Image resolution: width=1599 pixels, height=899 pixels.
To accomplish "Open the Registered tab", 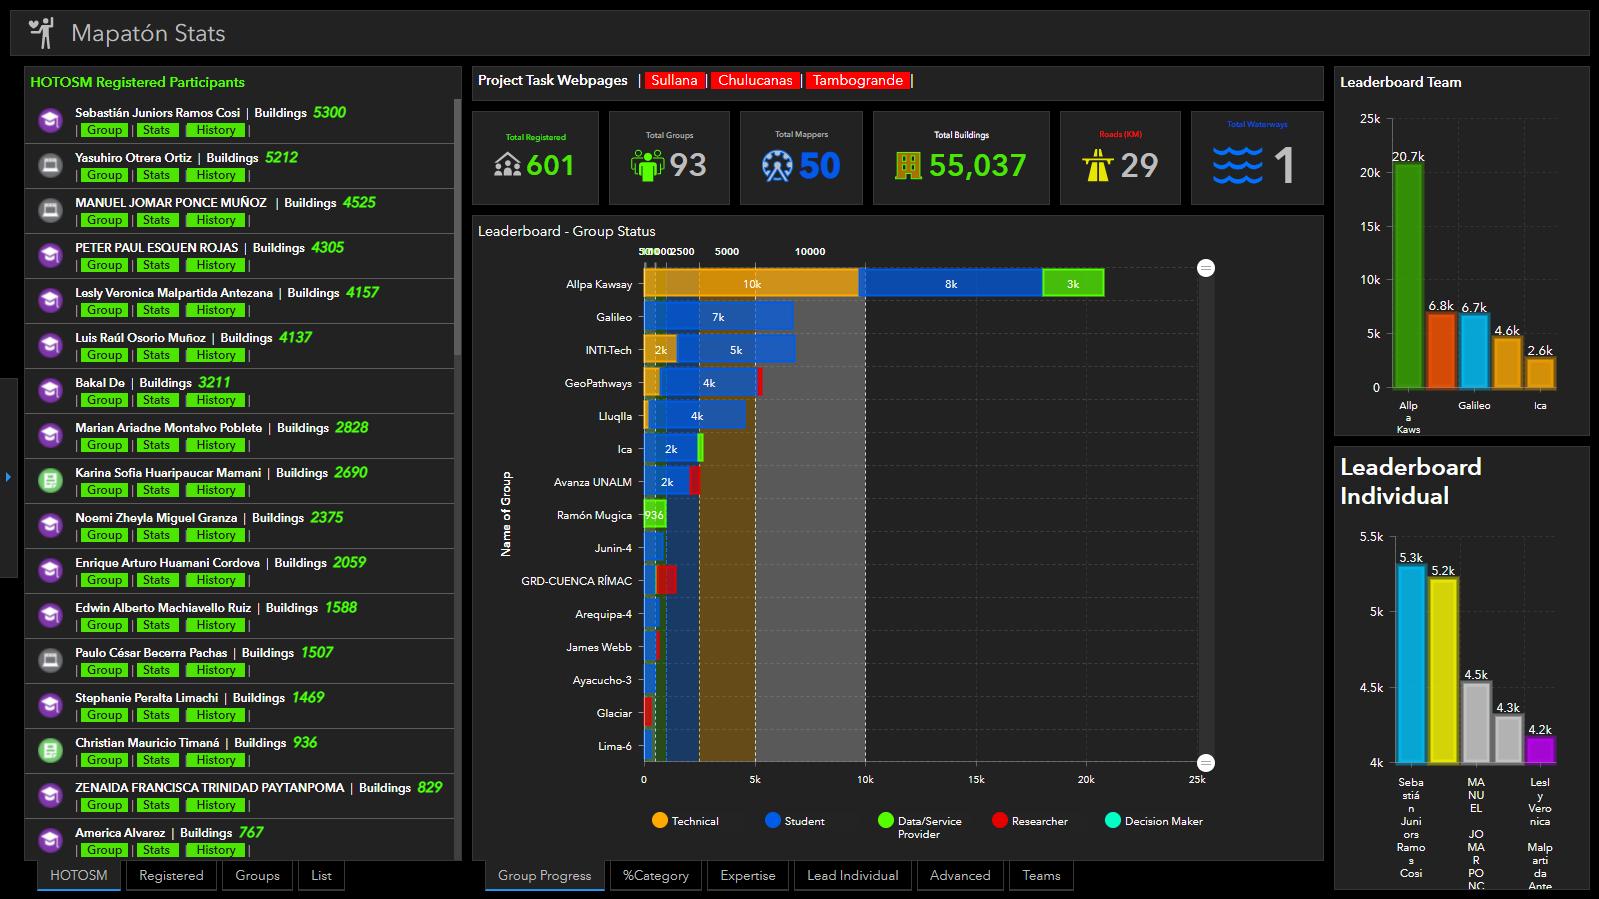I will [171, 875].
